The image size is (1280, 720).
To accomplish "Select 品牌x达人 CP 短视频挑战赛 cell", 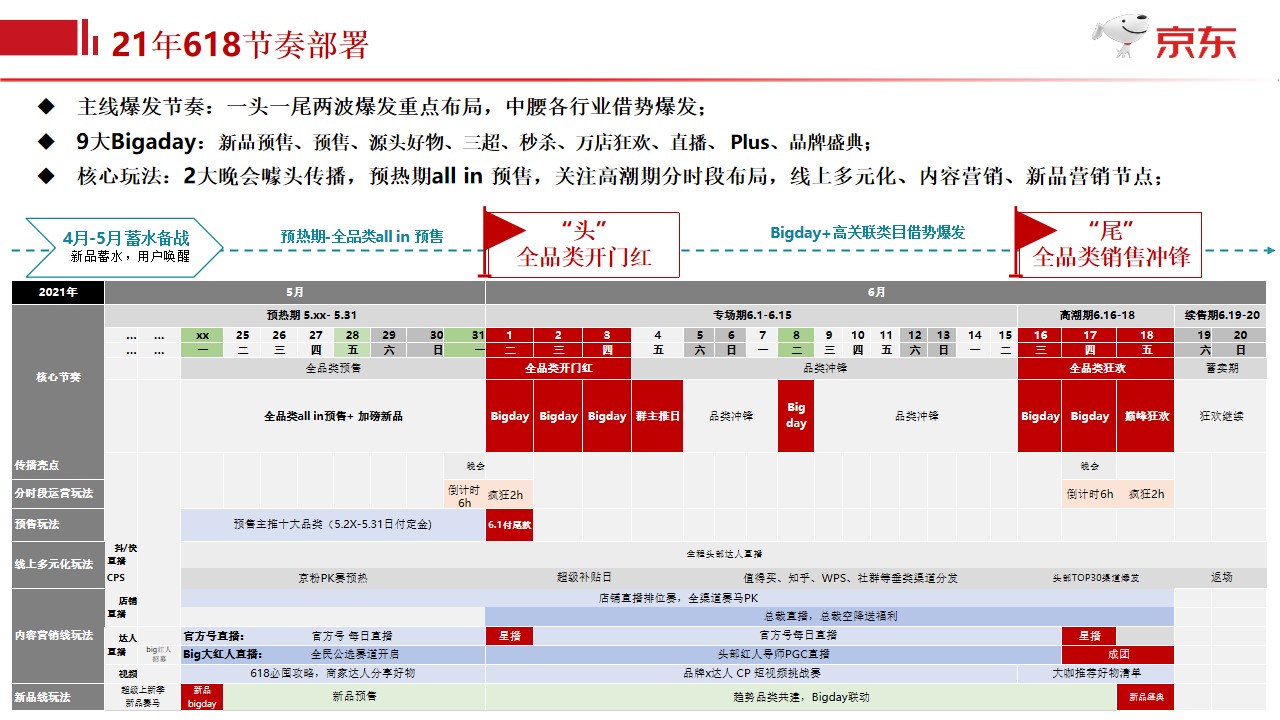I will [x=751, y=673].
